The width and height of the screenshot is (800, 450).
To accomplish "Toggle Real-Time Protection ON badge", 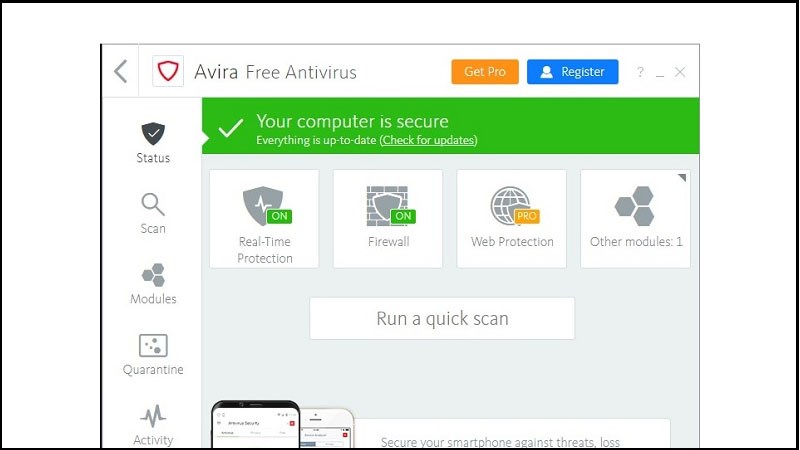I will click(279, 216).
